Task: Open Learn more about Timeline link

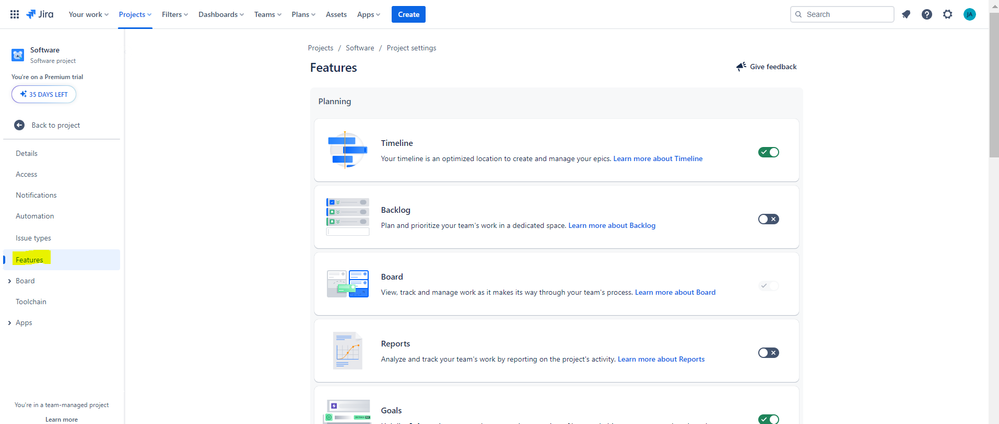Action: coord(658,158)
